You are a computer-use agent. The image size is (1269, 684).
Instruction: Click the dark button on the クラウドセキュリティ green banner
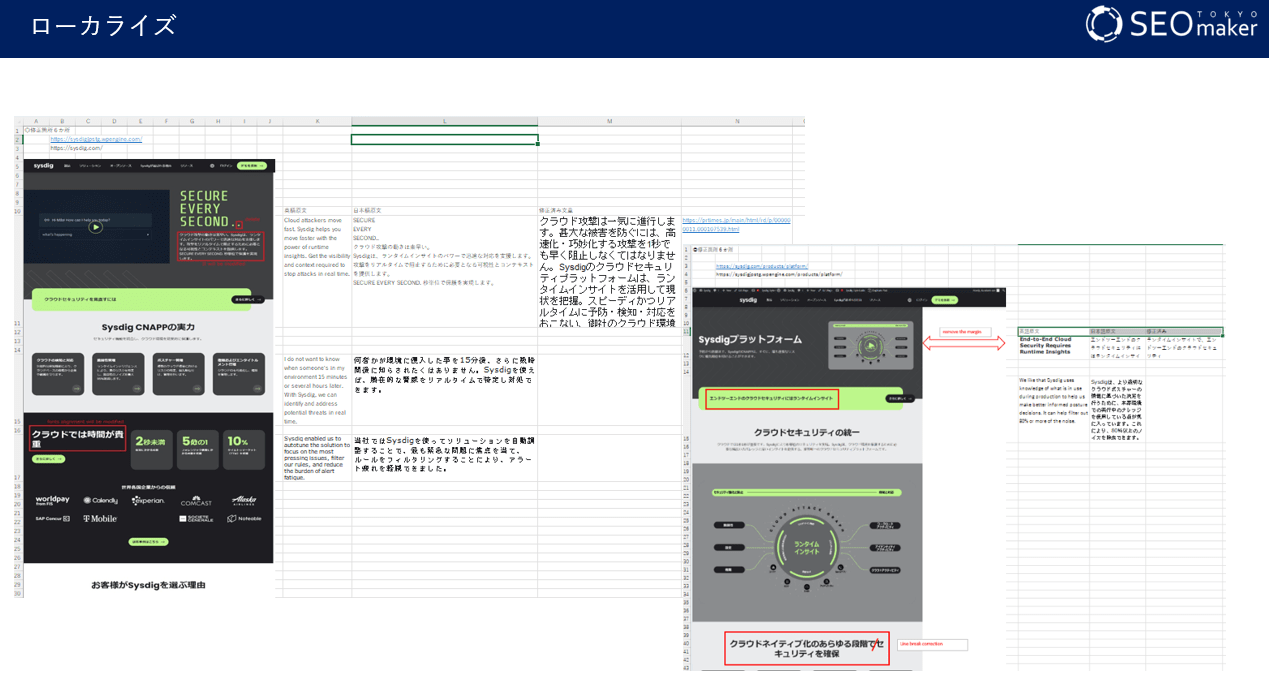[x=246, y=299]
